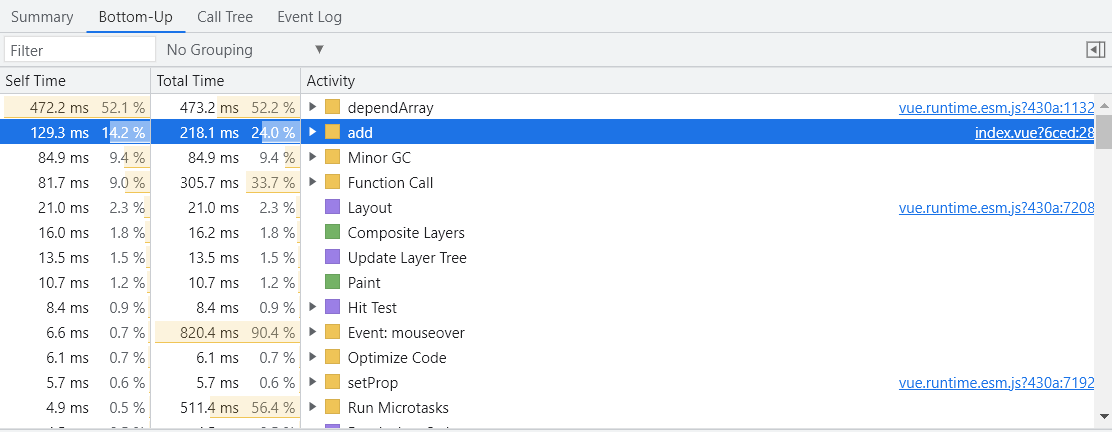Sort by the Self Time column header
Screen dimensions: 1112x432
click(75, 81)
